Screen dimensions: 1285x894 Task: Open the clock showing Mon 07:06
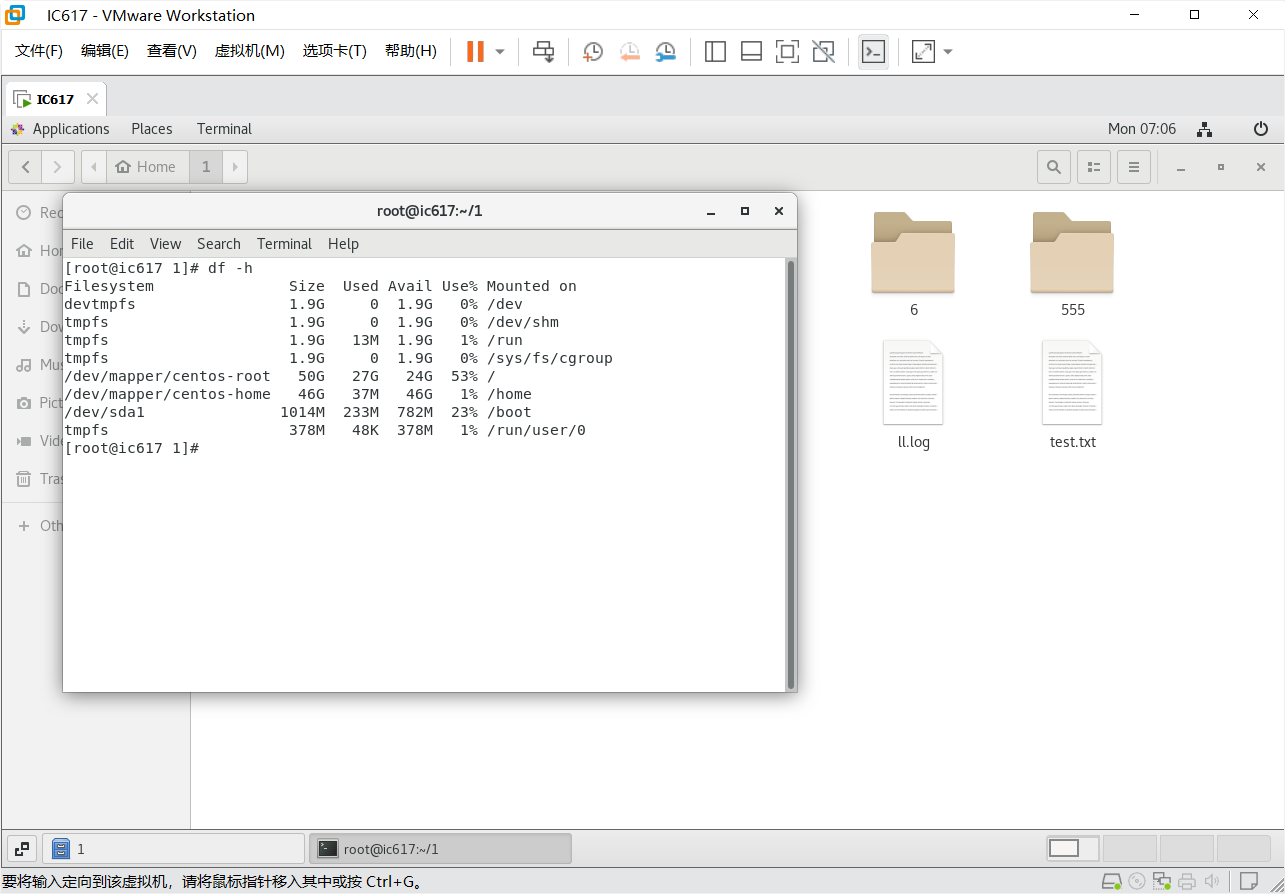[x=1142, y=129]
